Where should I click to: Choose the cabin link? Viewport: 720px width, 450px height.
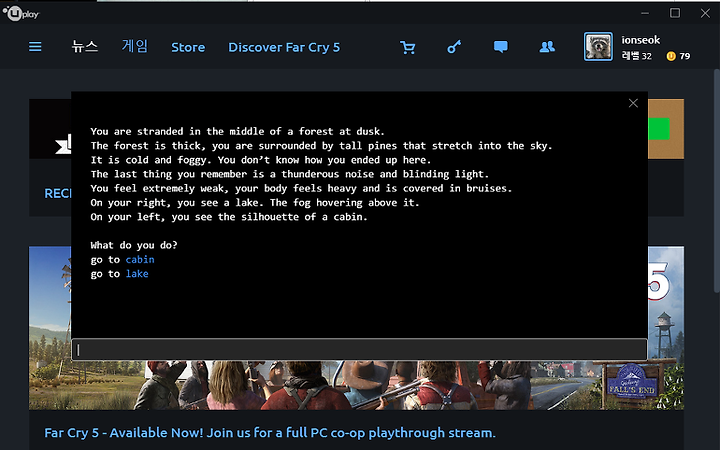(140, 259)
